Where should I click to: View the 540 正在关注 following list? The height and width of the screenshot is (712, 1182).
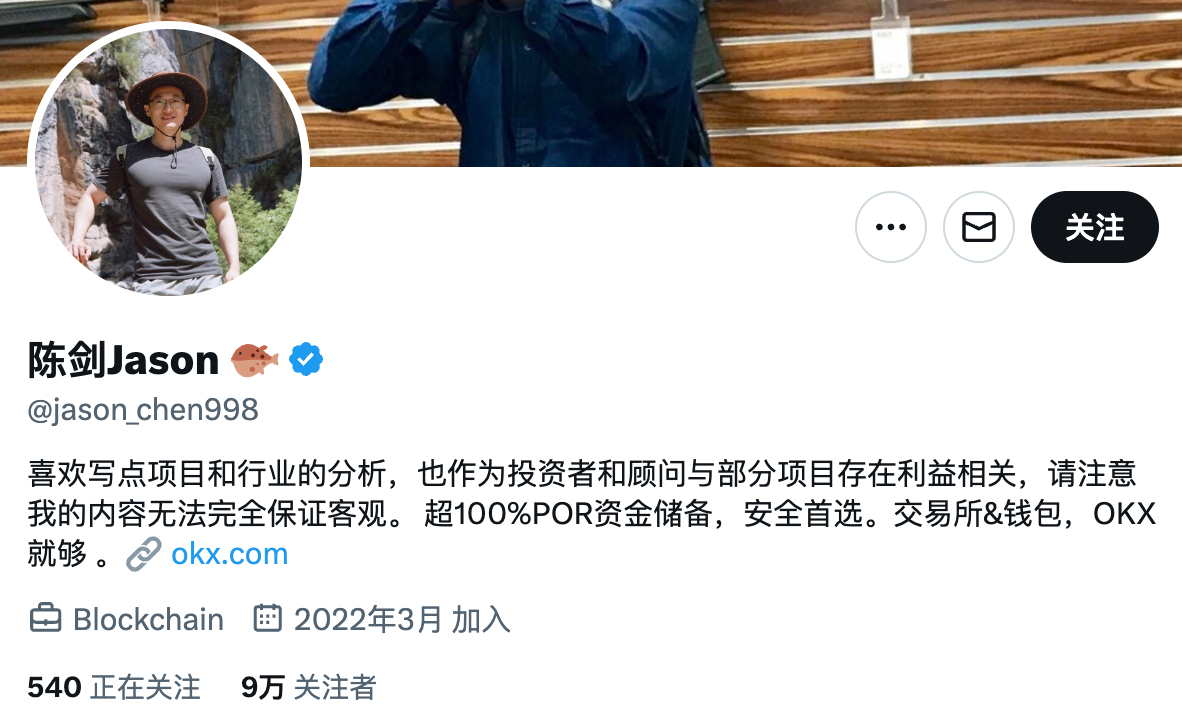point(114,687)
